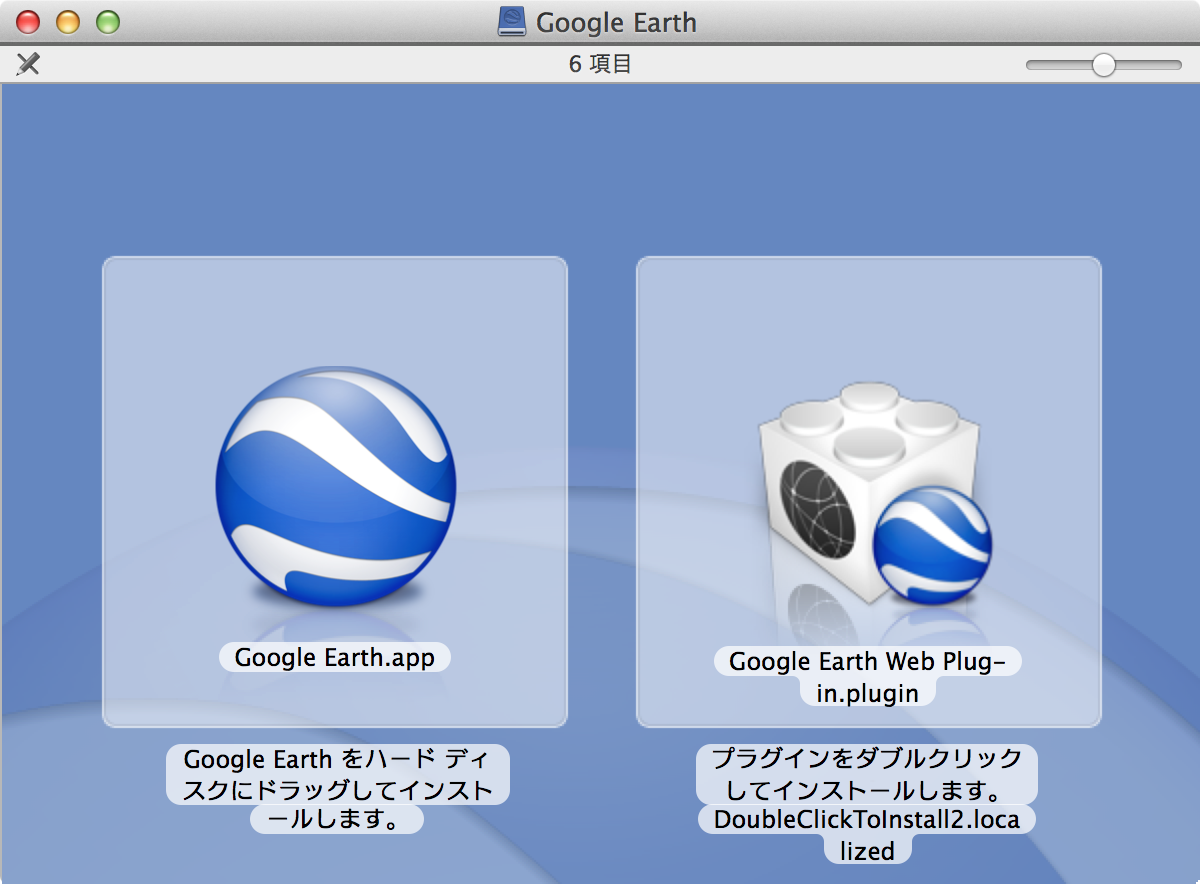Image resolution: width=1200 pixels, height=884 pixels.
Task: Minimize the window with the yellow button
Action: point(68,22)
